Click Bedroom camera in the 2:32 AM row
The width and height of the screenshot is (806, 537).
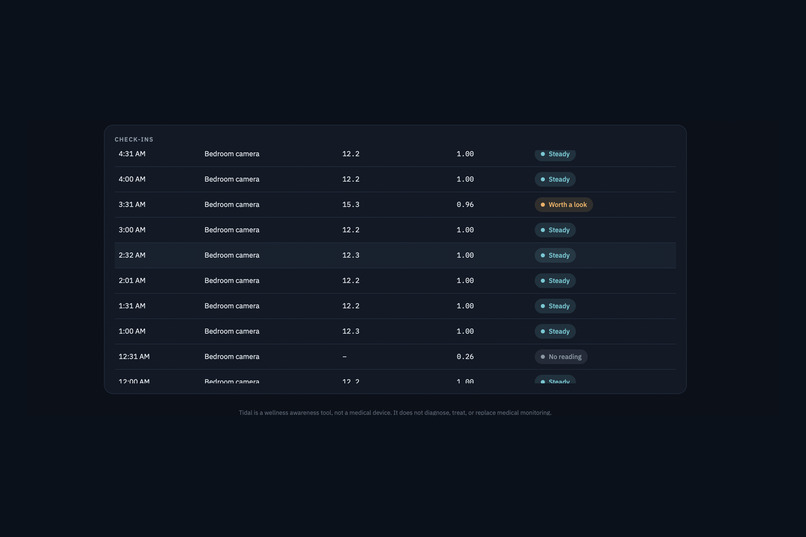[x=232, y=255]
